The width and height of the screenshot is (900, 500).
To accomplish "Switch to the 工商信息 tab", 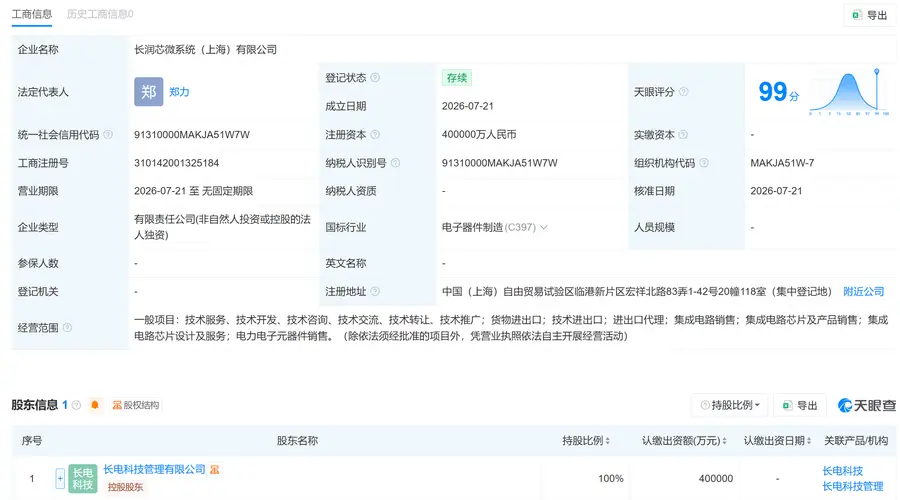I will tap(32, 14).
